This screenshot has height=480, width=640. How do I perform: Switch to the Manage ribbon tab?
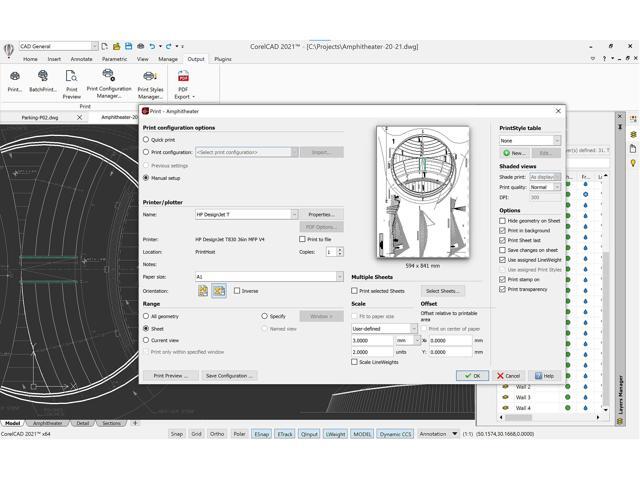click(168, 59)
